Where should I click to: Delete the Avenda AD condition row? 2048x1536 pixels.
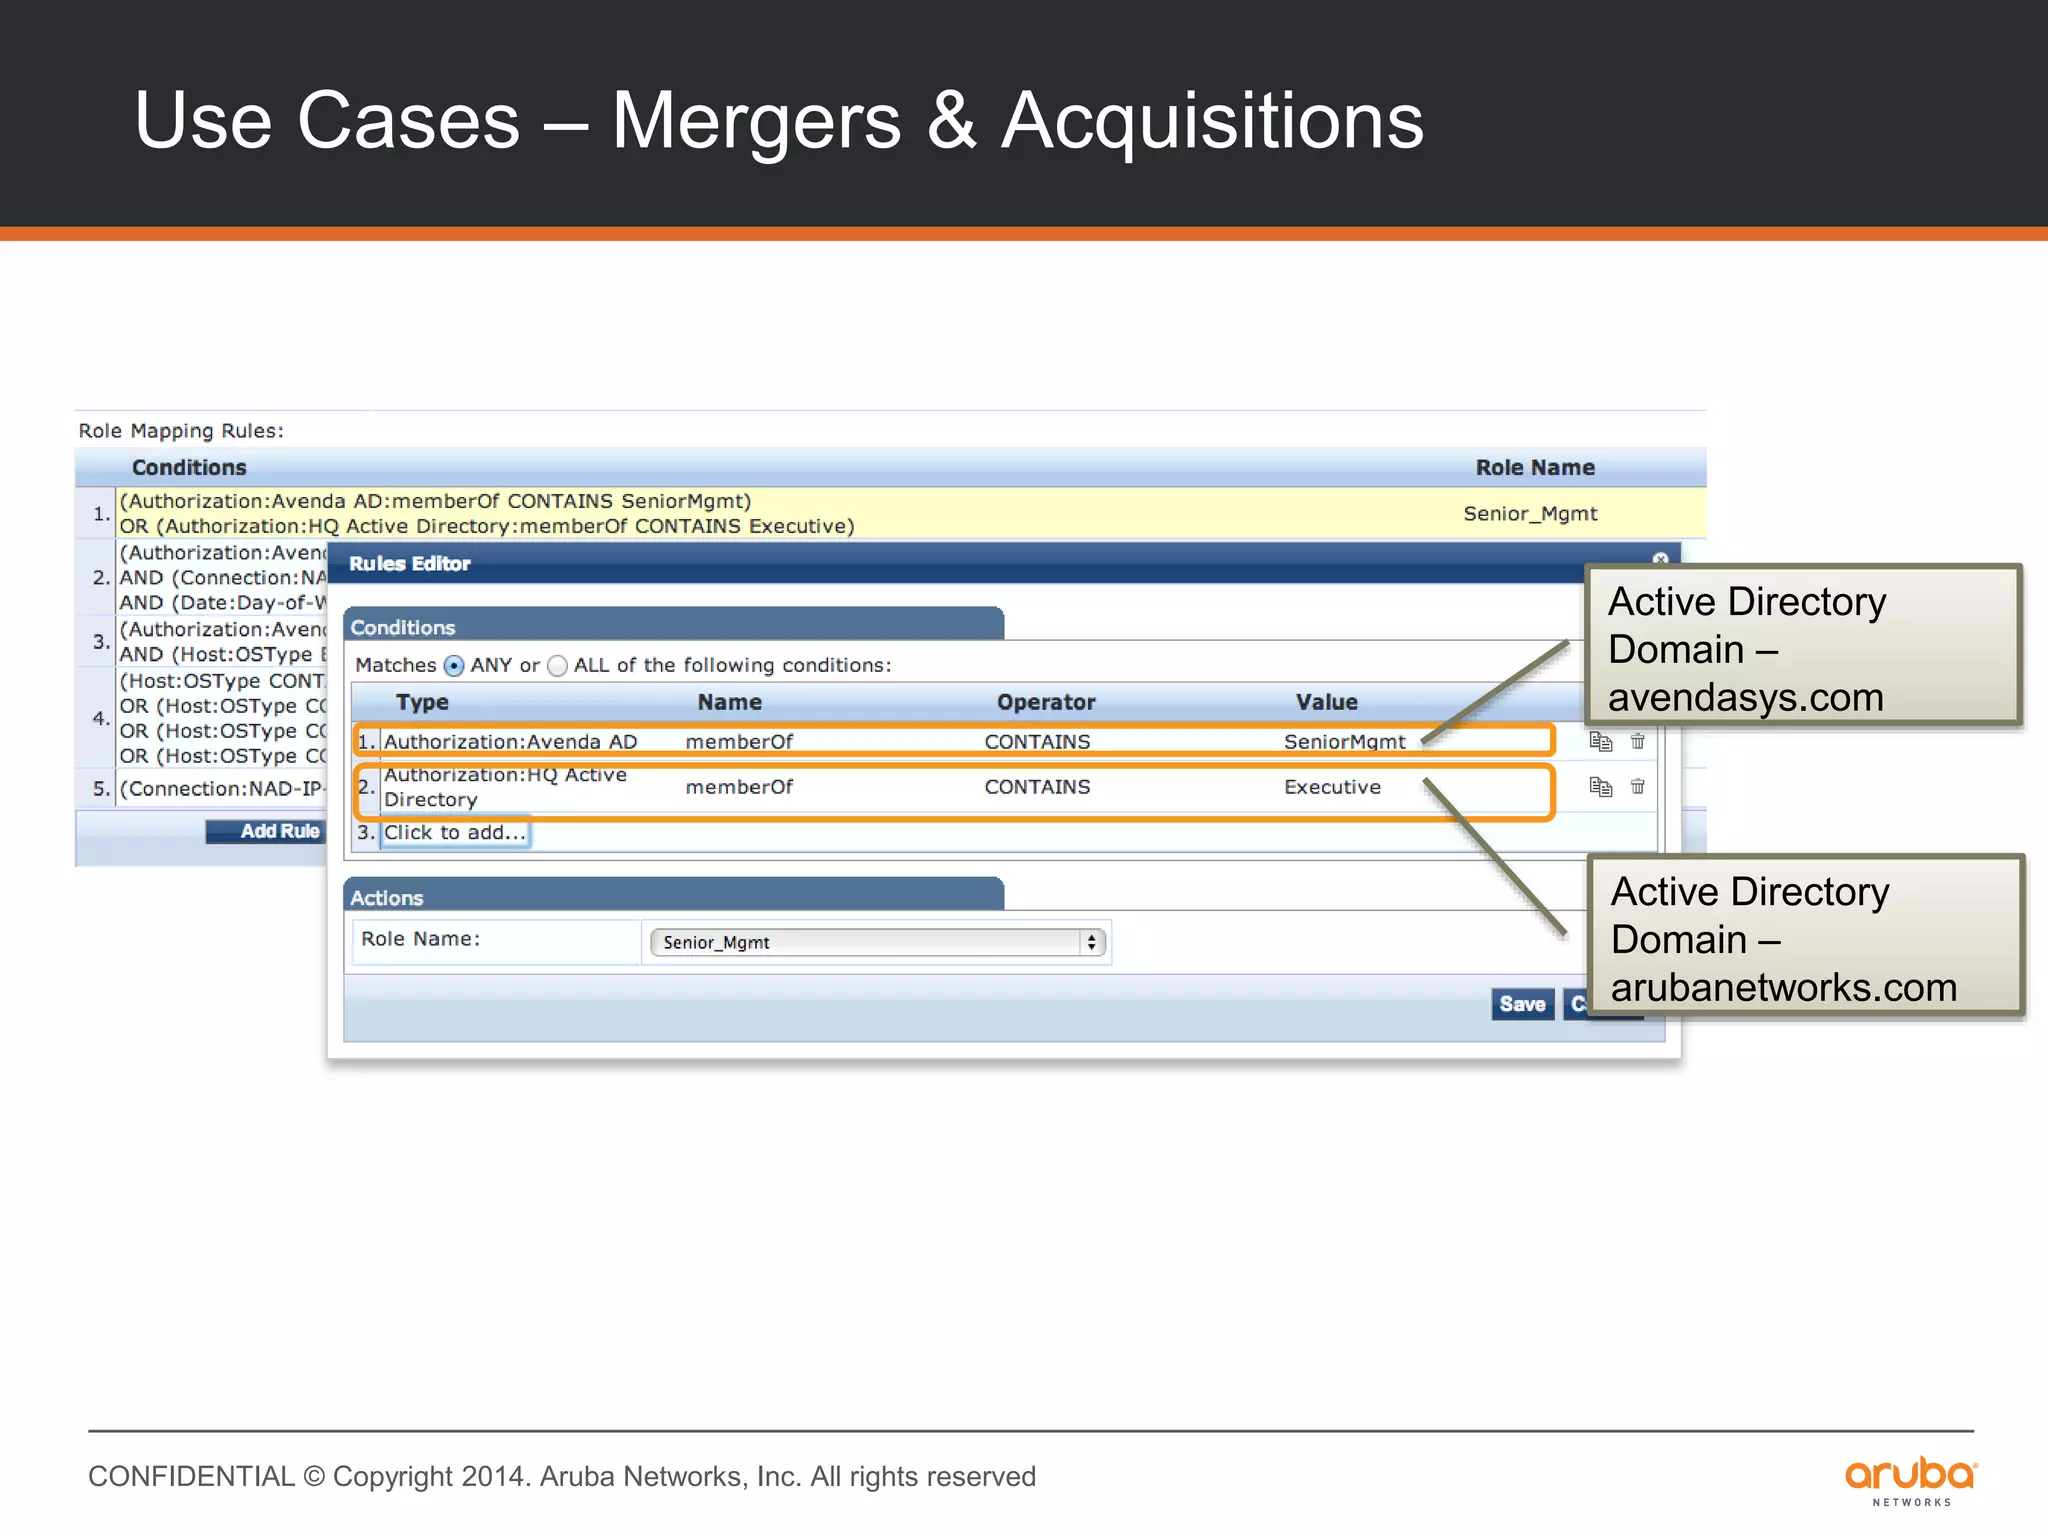pyautogui.click(x=1638, y=741)
